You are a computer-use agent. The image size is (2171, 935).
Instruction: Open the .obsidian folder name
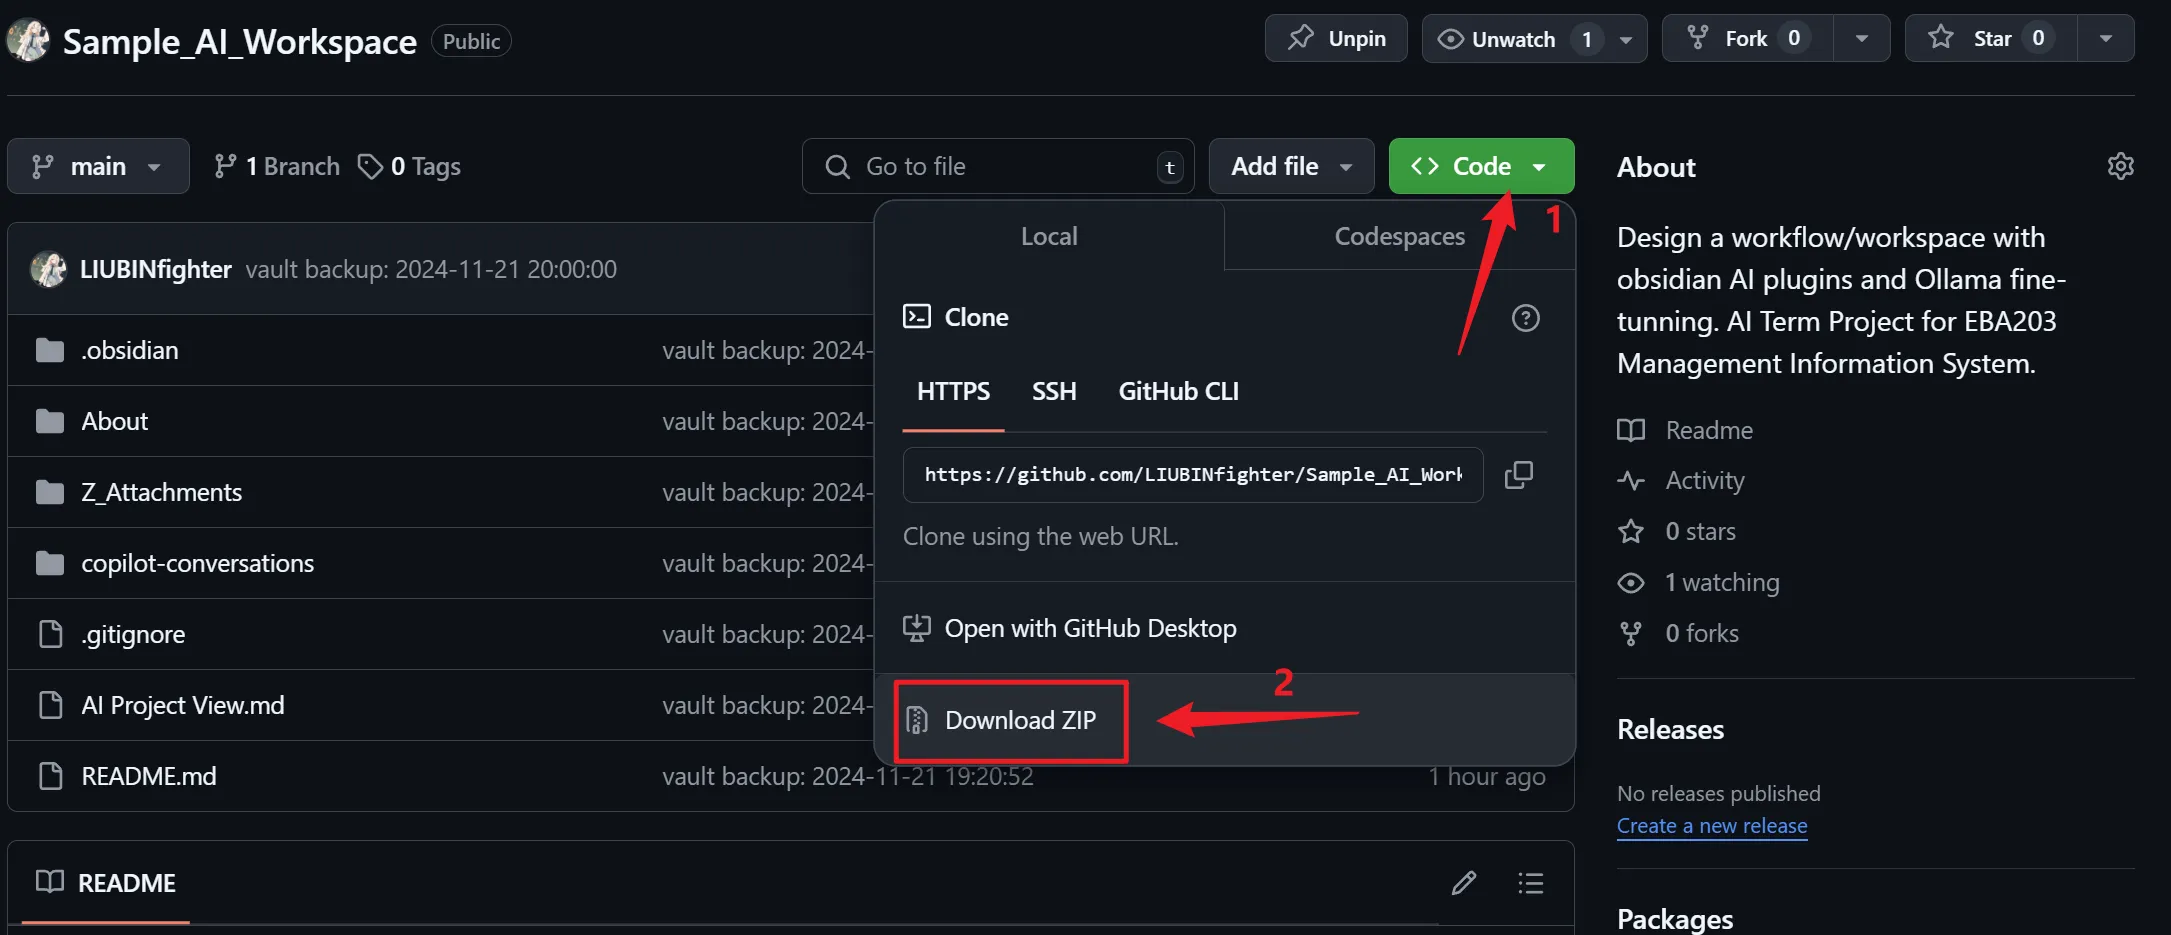point(130,350)
